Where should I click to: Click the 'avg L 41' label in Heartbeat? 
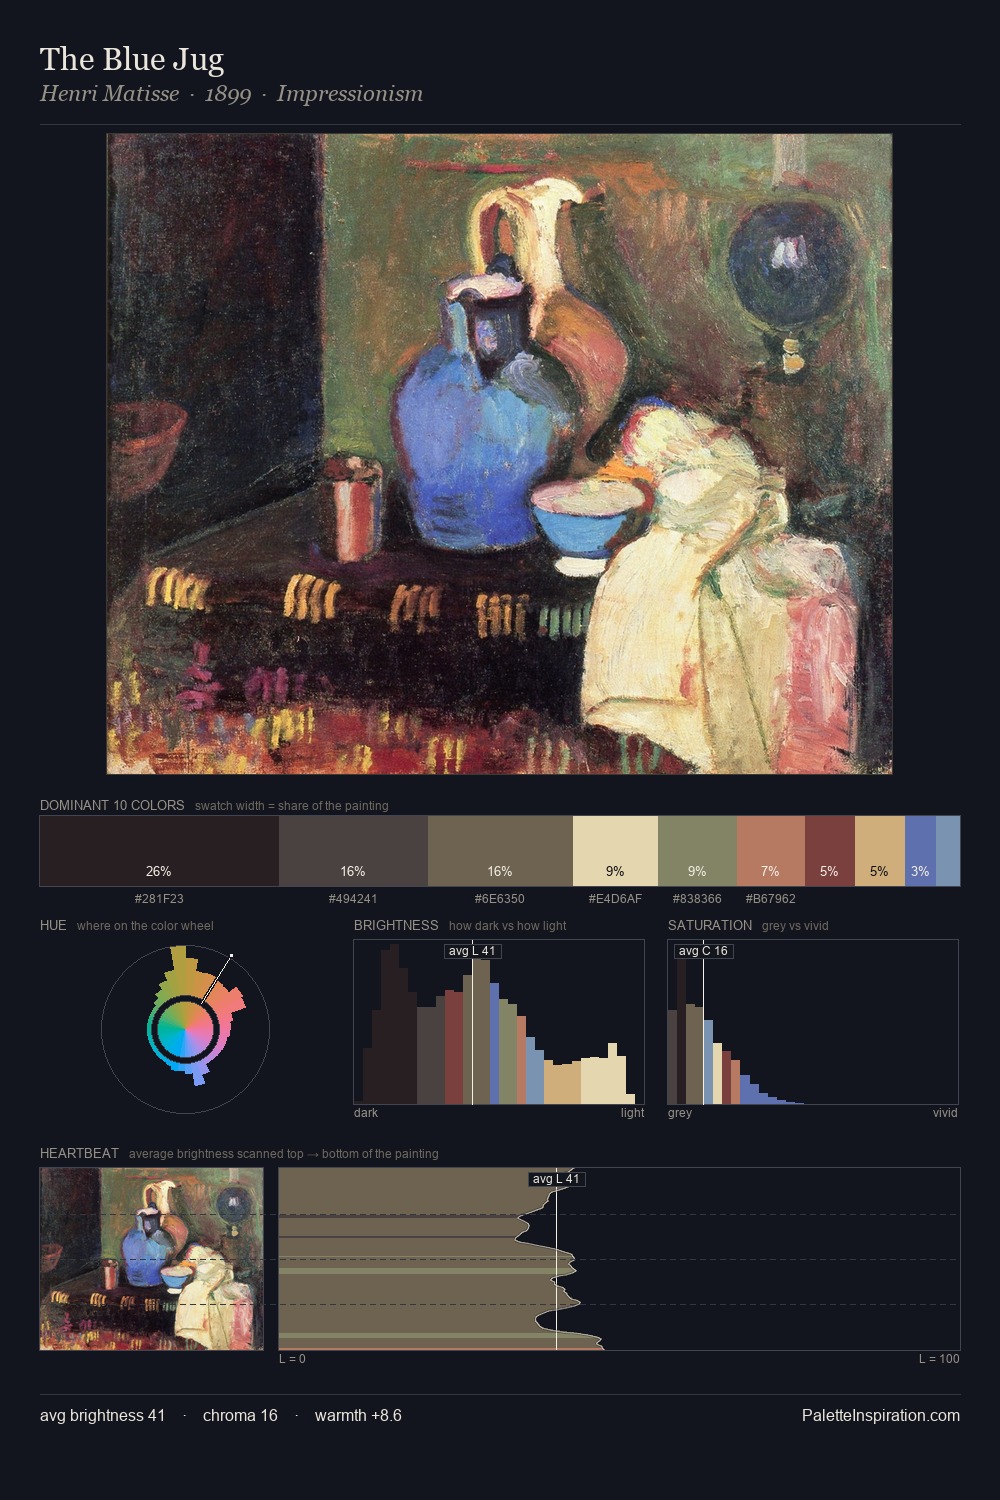point(556,1179)
